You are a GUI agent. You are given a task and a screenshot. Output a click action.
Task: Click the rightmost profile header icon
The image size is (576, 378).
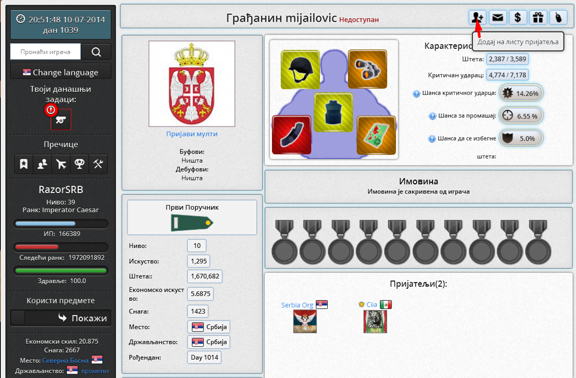click(x=558, y=17)
